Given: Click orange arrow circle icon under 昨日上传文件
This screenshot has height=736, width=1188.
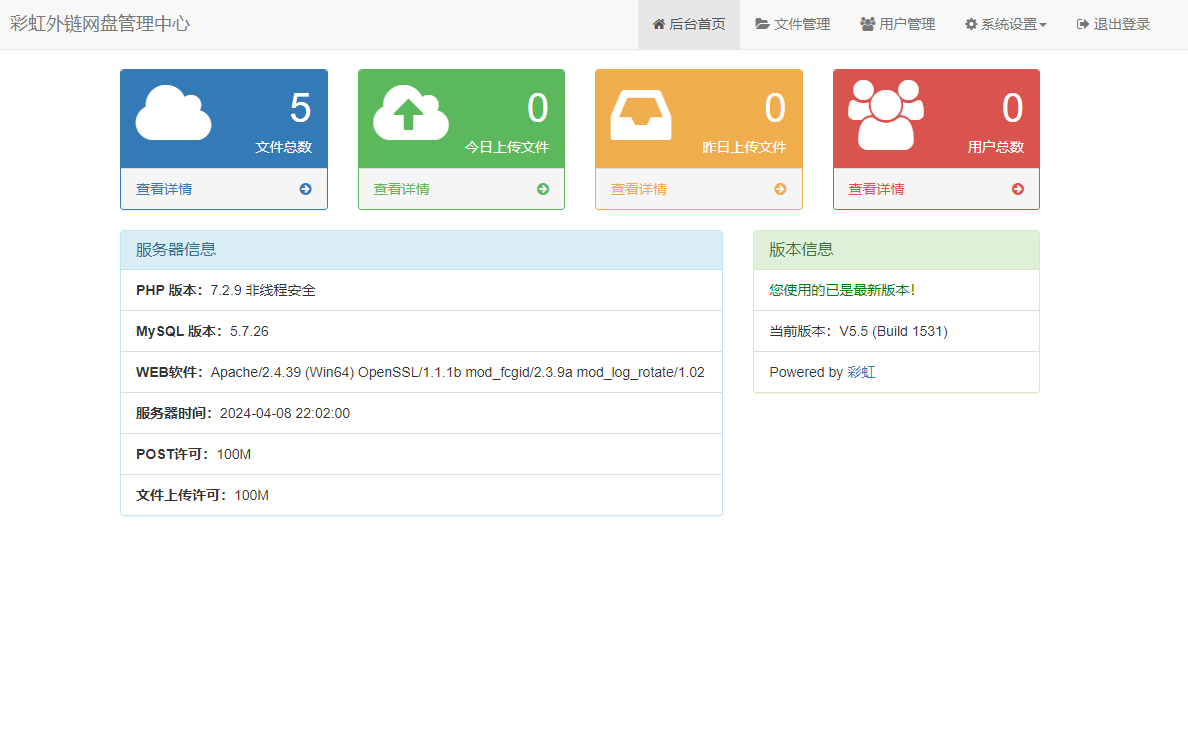Looking at the screenshot, I should (780, 189).
